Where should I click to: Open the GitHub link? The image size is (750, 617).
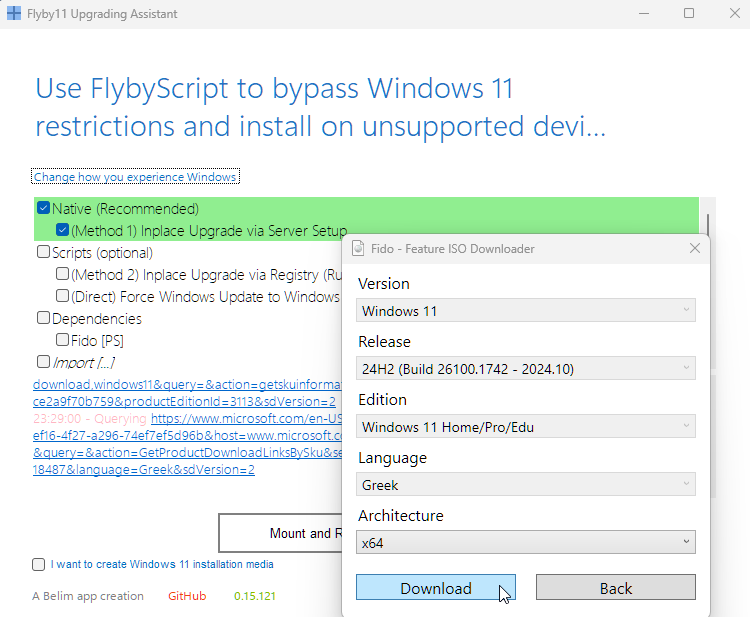click(187, 596)
